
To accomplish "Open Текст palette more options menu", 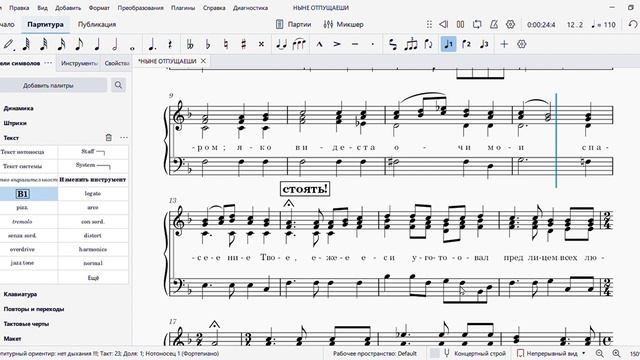I will pos(124,138).
